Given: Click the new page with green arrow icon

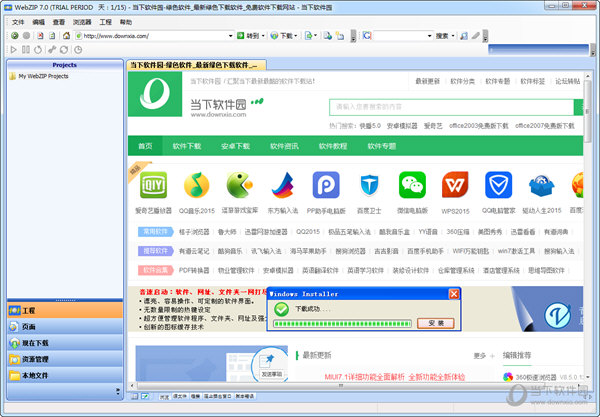Looking at the screenshot, I should (308, 36).
